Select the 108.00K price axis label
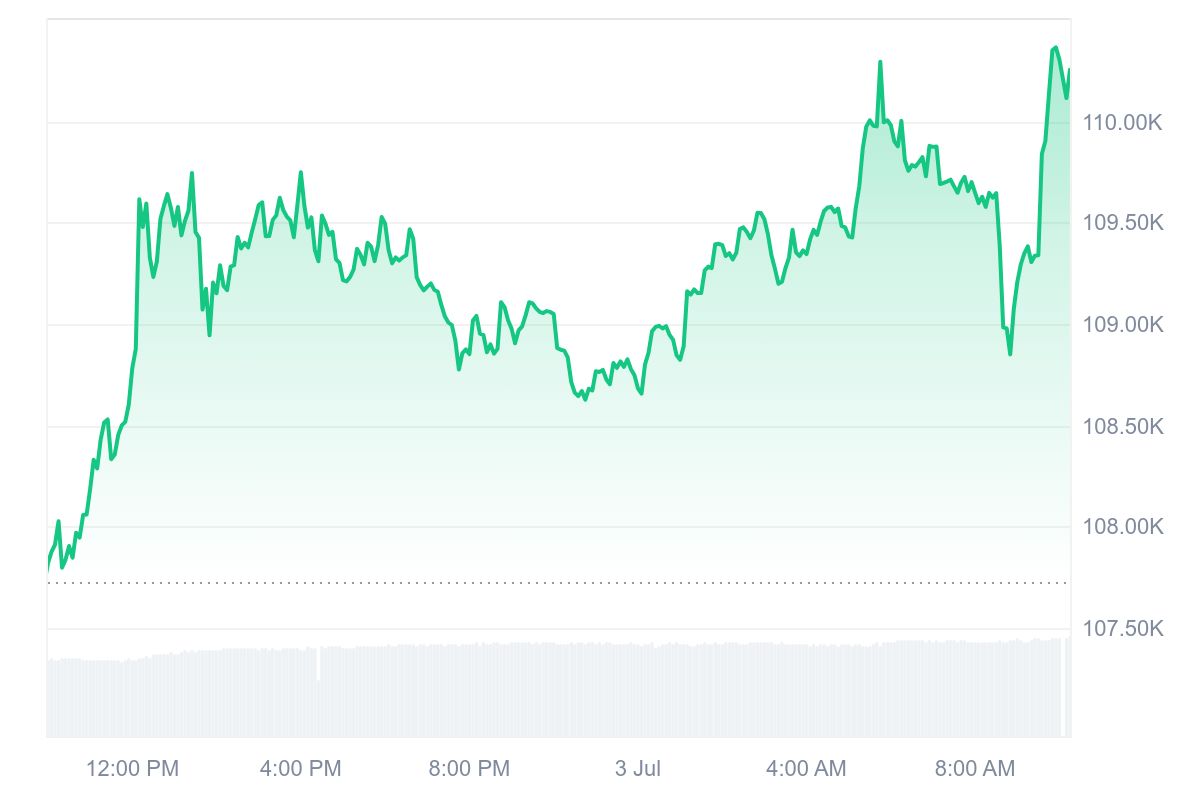This screenshot has width=1200, height=800. [1123, 527]
